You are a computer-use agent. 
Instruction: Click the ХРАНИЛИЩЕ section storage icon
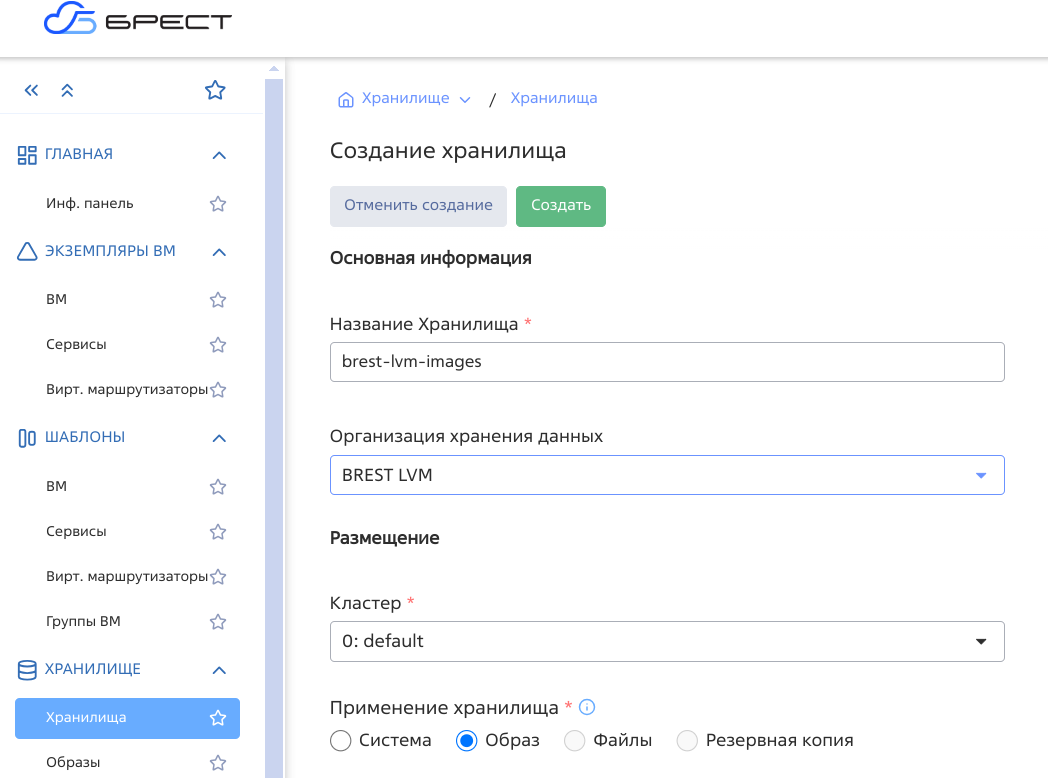[x=25, y=670]
